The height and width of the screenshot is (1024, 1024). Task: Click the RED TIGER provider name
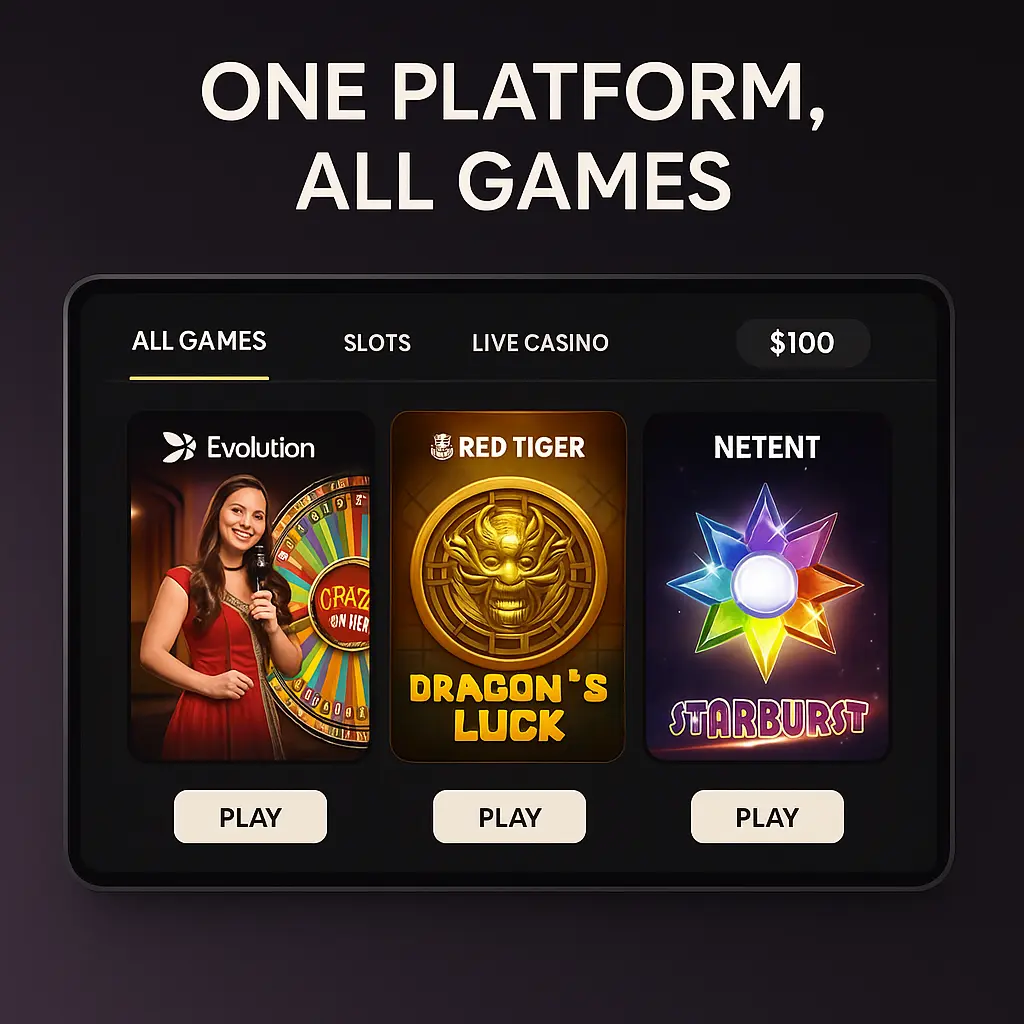(522, 447)
